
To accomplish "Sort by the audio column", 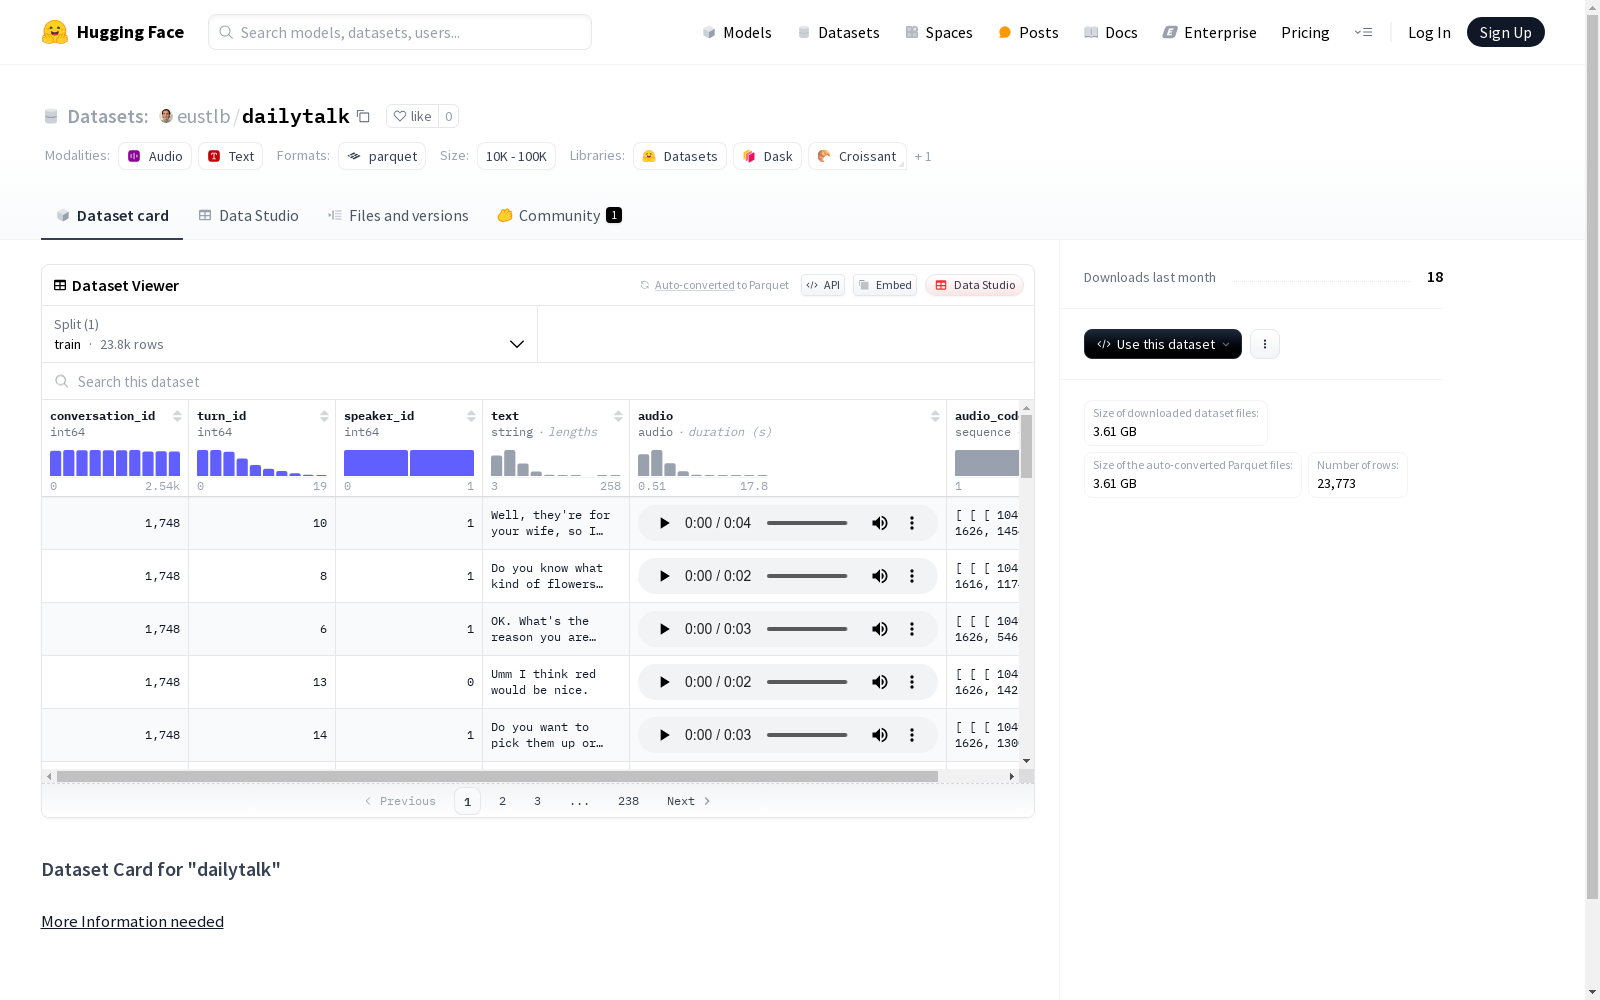I will point(935,416).
